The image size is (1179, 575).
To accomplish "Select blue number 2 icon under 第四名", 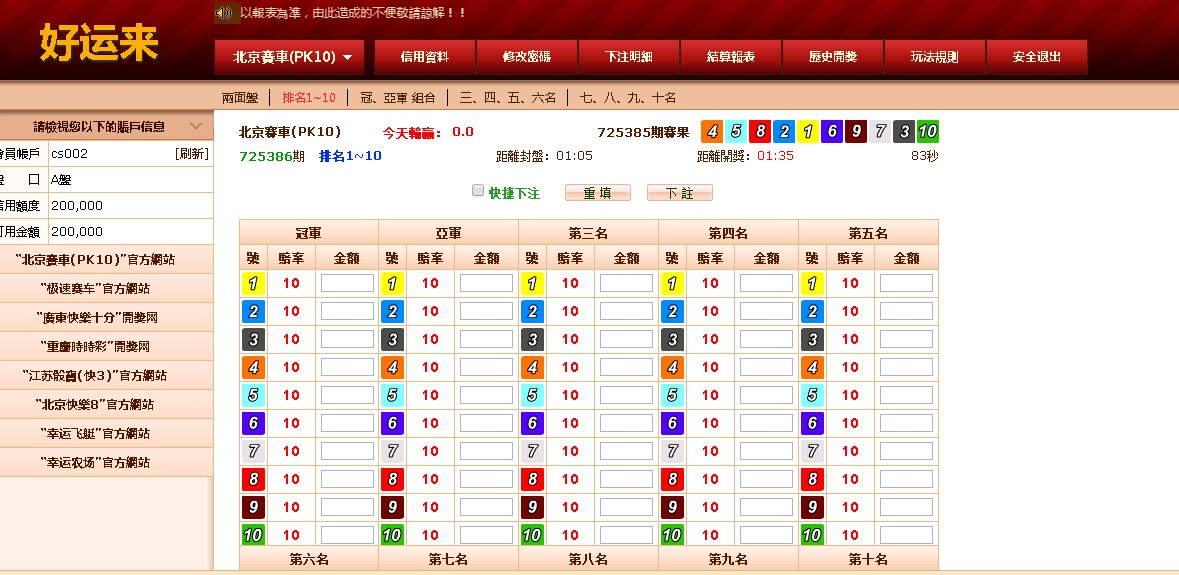I will point(672,311).
